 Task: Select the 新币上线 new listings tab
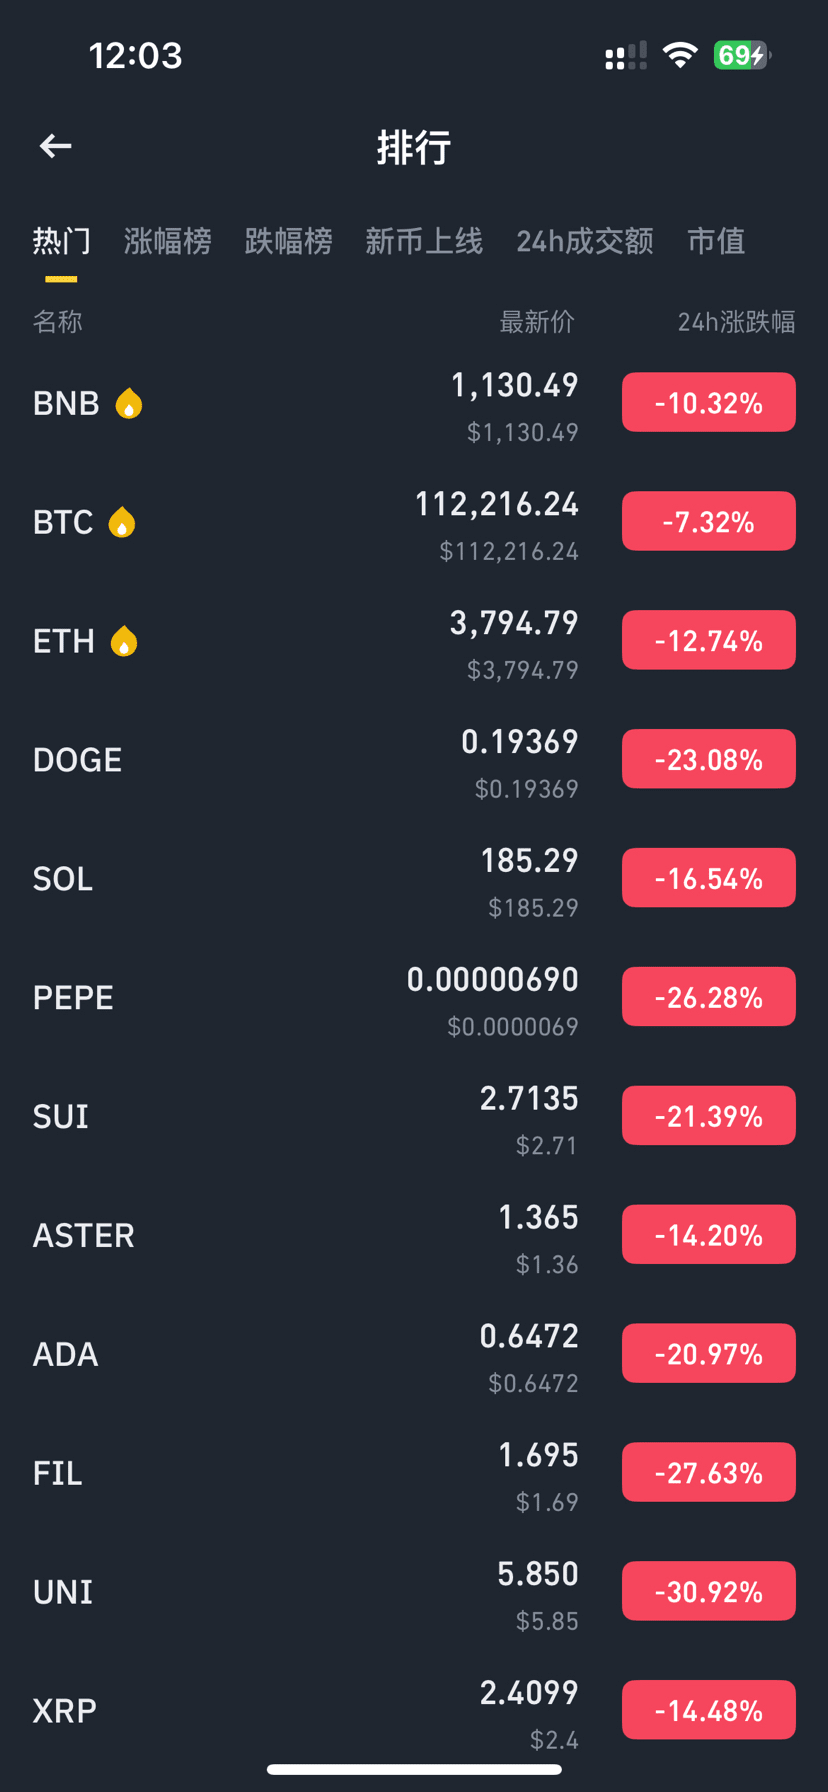(424, 241)
